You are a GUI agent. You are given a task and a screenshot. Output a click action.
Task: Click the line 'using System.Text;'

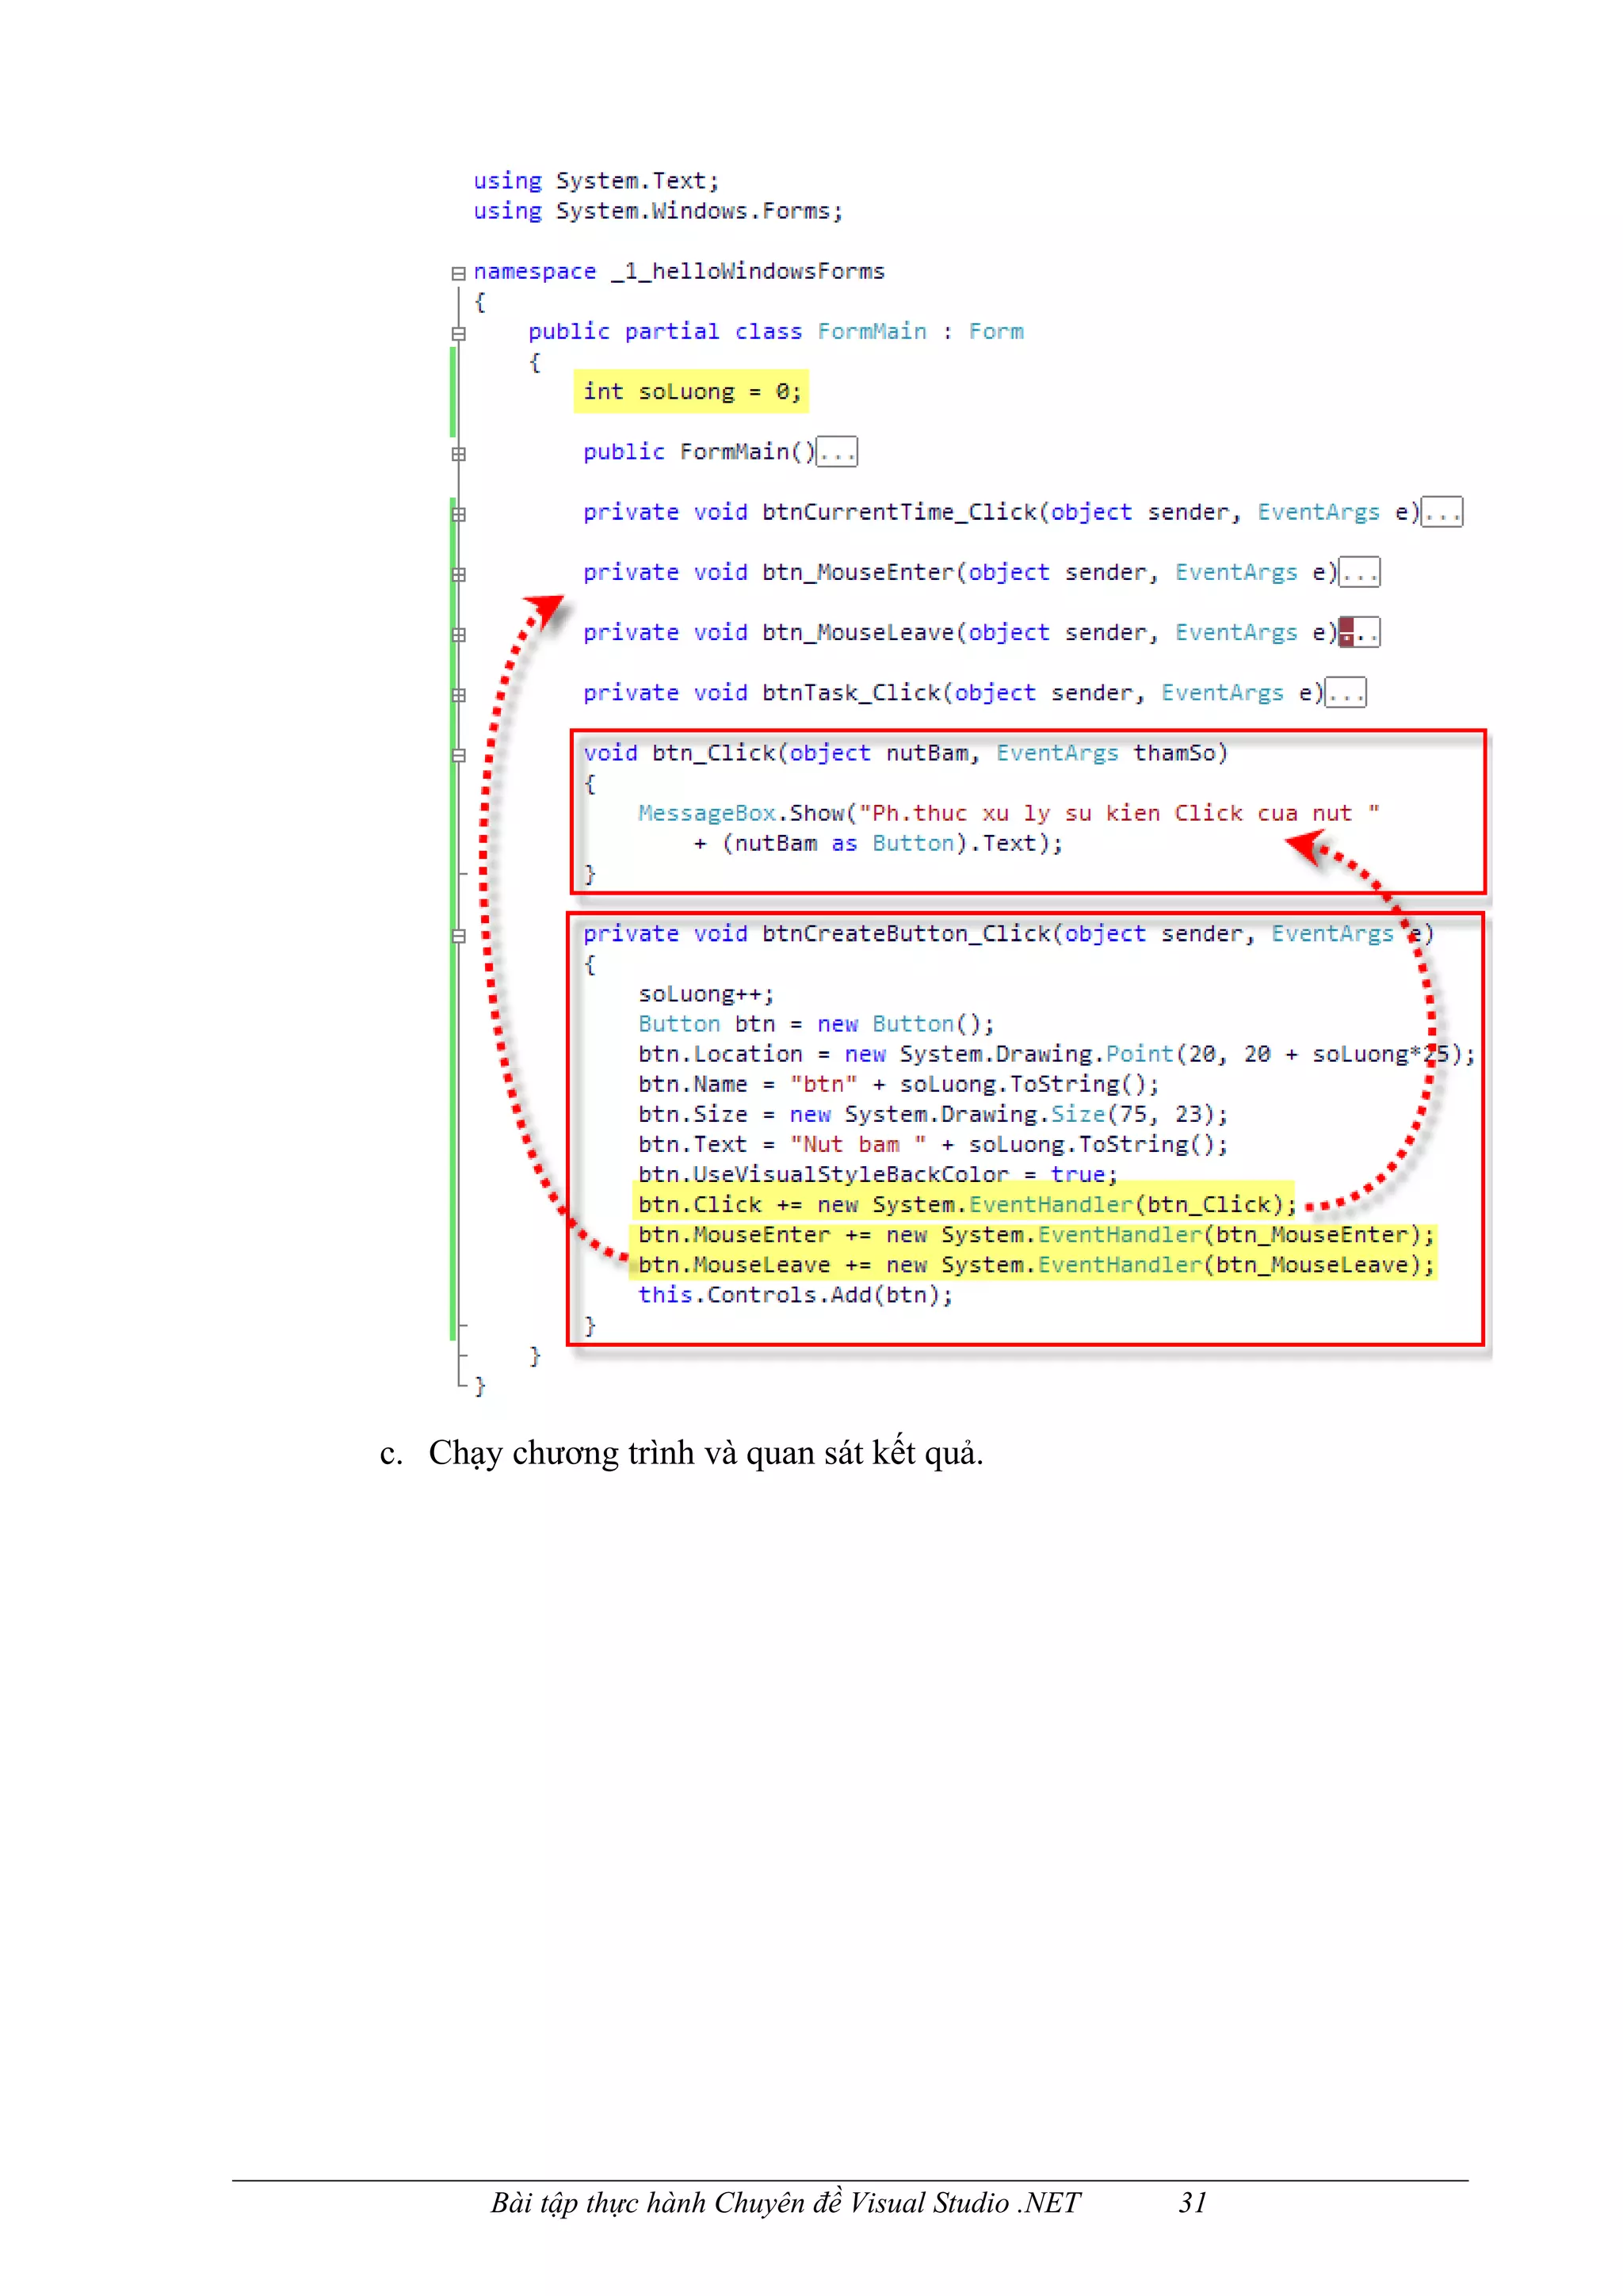click(596, 181)
